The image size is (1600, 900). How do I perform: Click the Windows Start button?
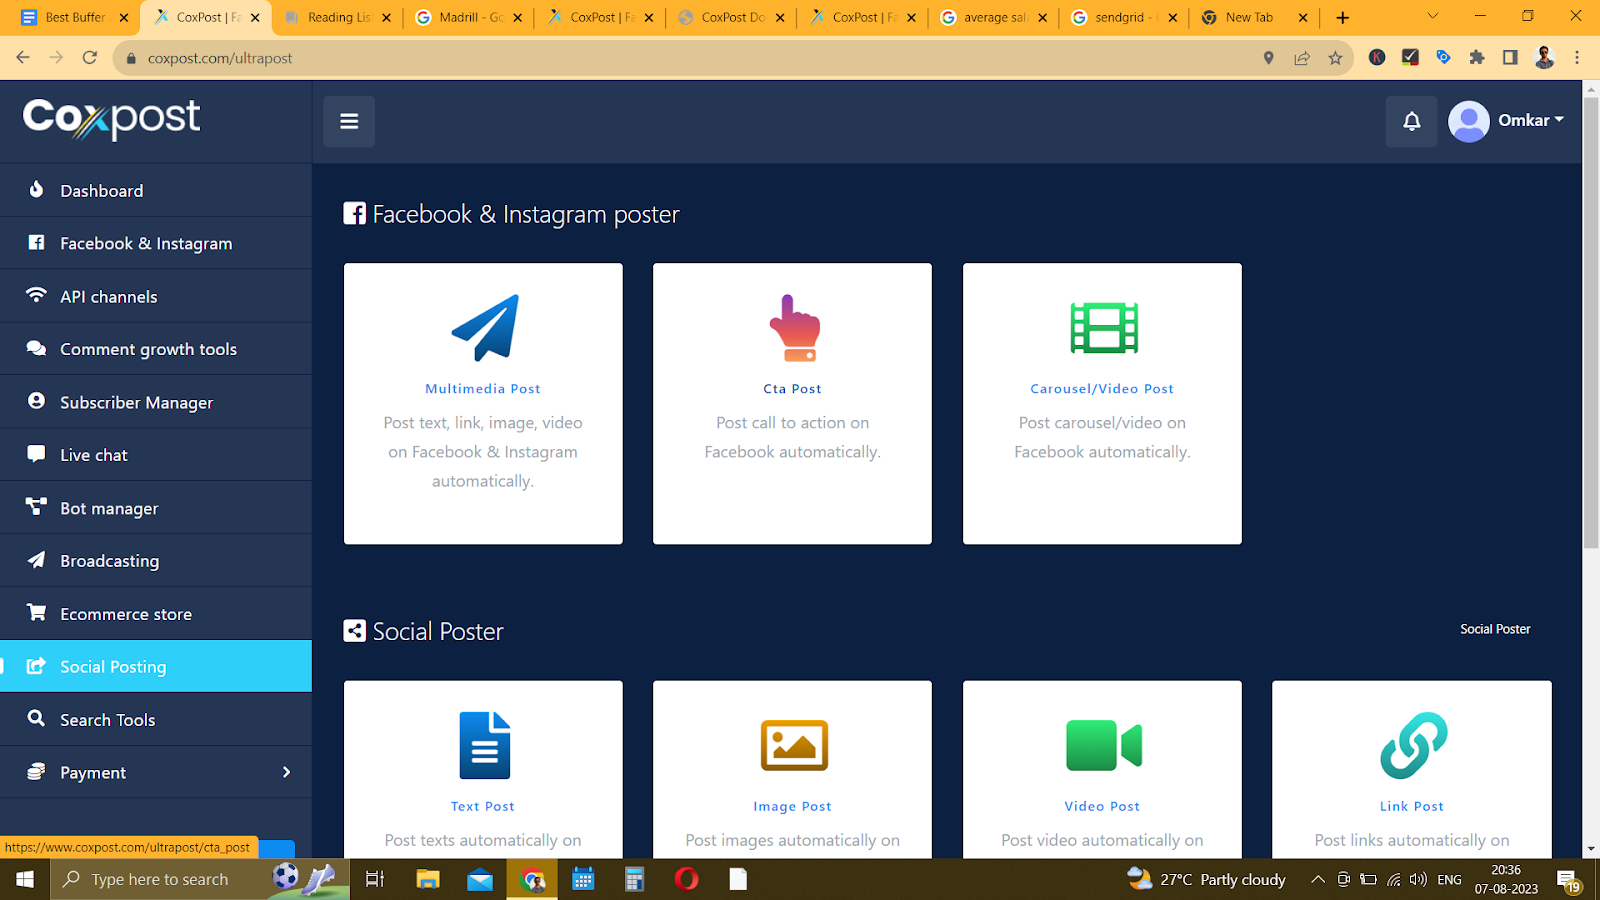click(x=25, y=879)
